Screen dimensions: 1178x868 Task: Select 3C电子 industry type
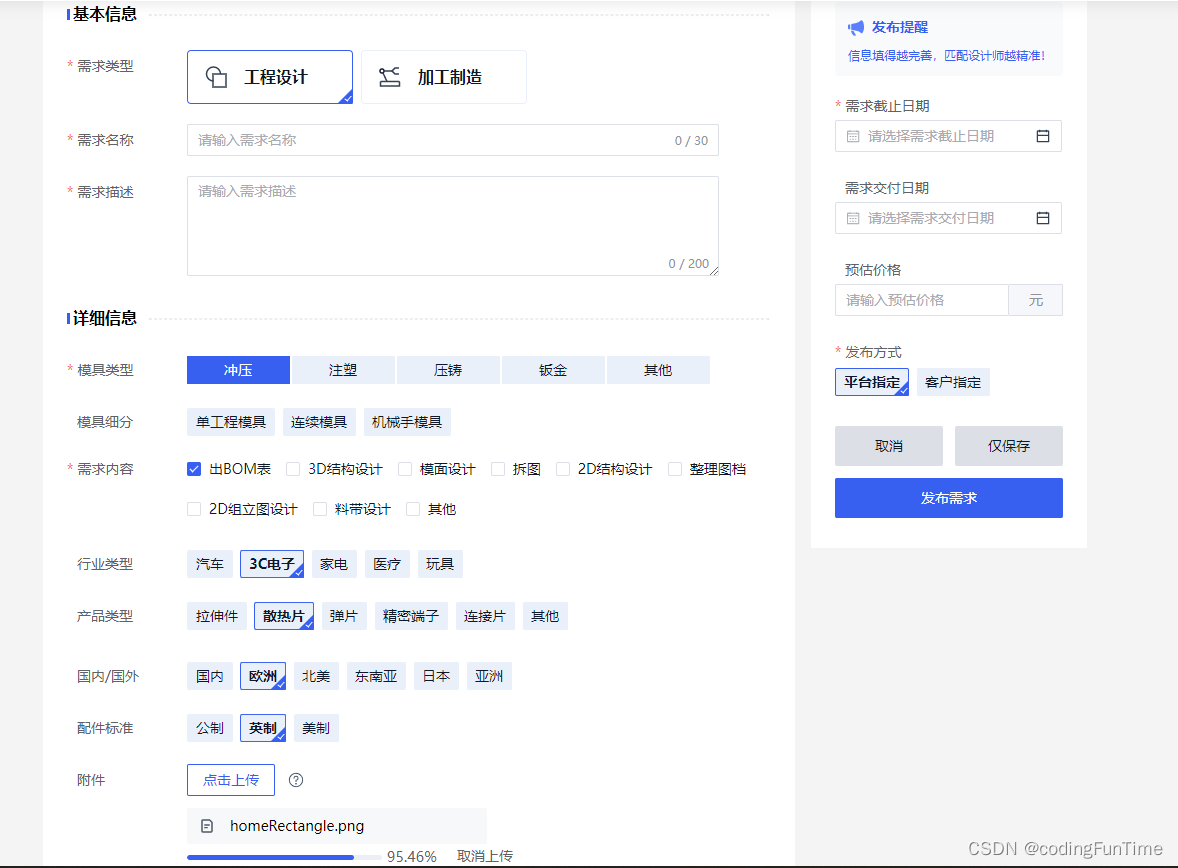[272, 564]
